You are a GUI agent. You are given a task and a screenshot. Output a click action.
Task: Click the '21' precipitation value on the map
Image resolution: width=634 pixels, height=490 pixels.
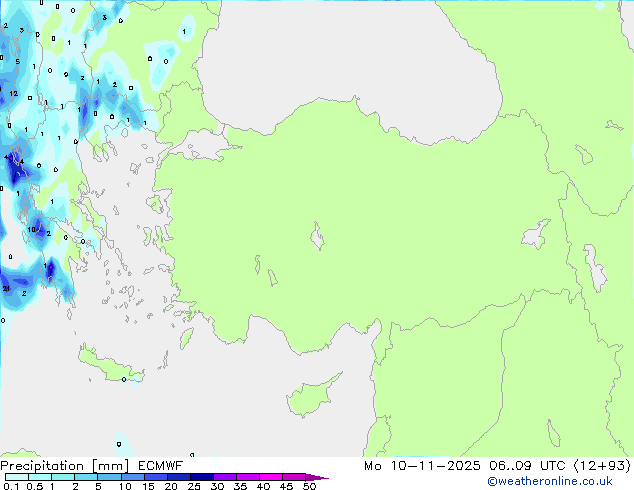6,288
